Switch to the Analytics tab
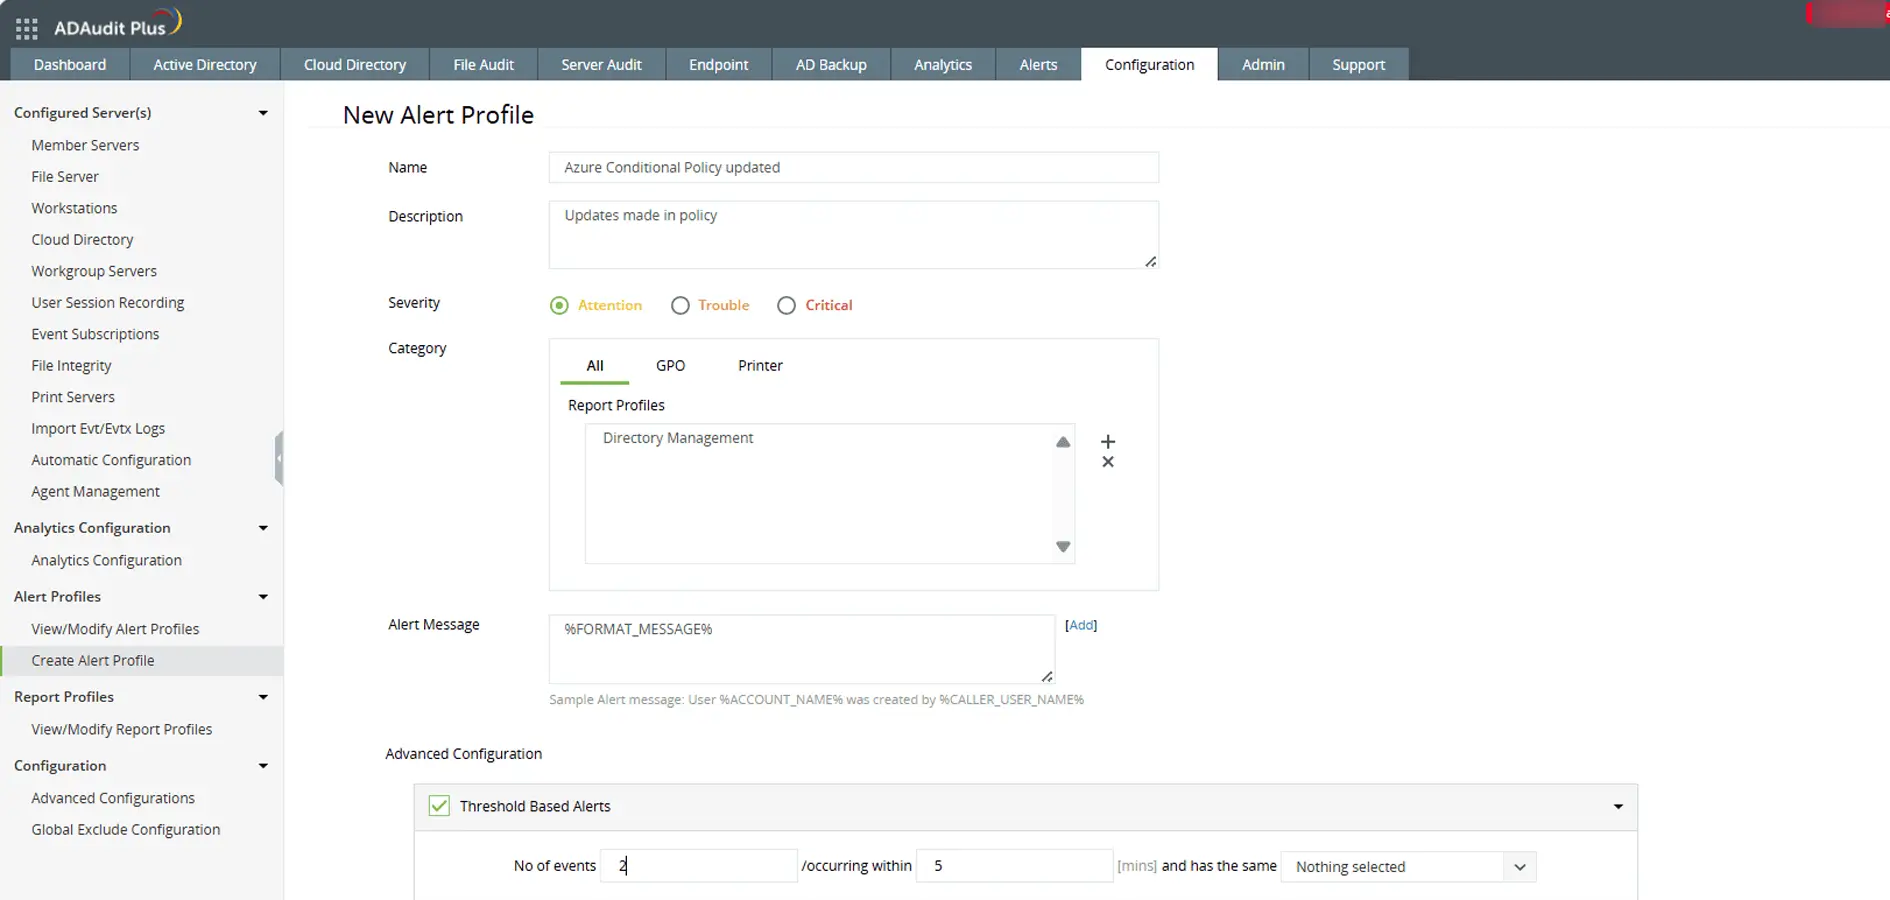The height and width of the screenshot is (900, 1890). pyautogui.click(x=941, y=64)
